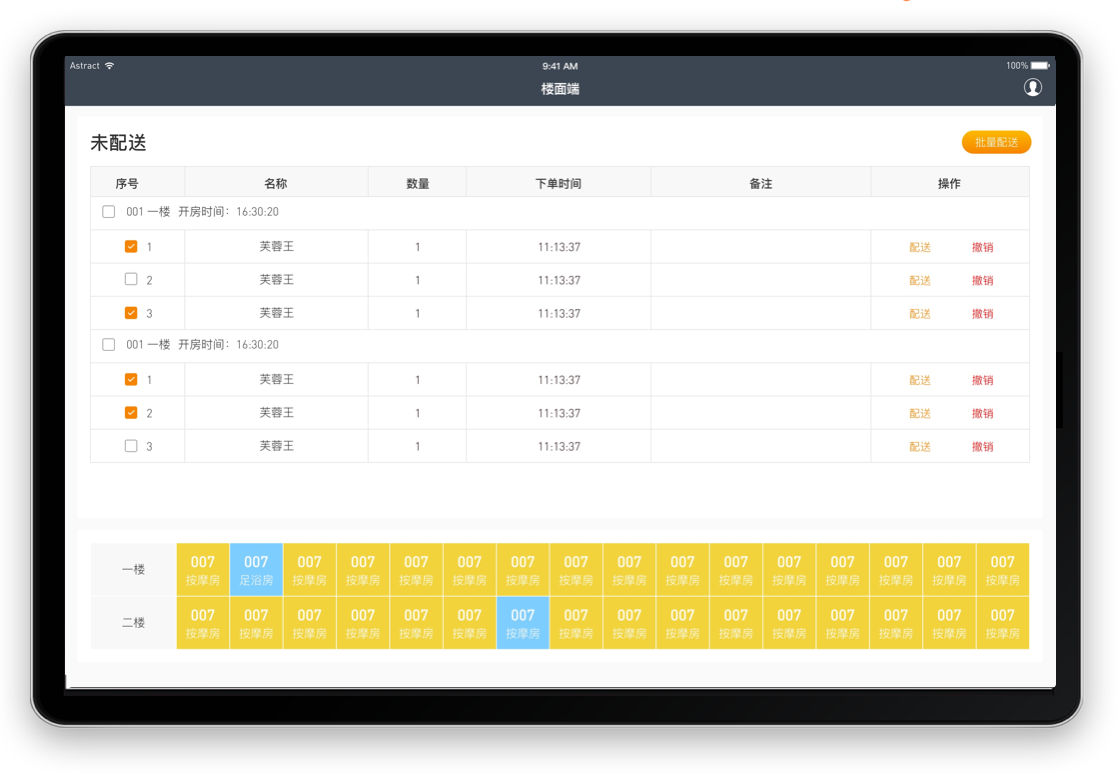
Task: Select the blue 足浴房 room tile
Action: (x=256, y=570)
